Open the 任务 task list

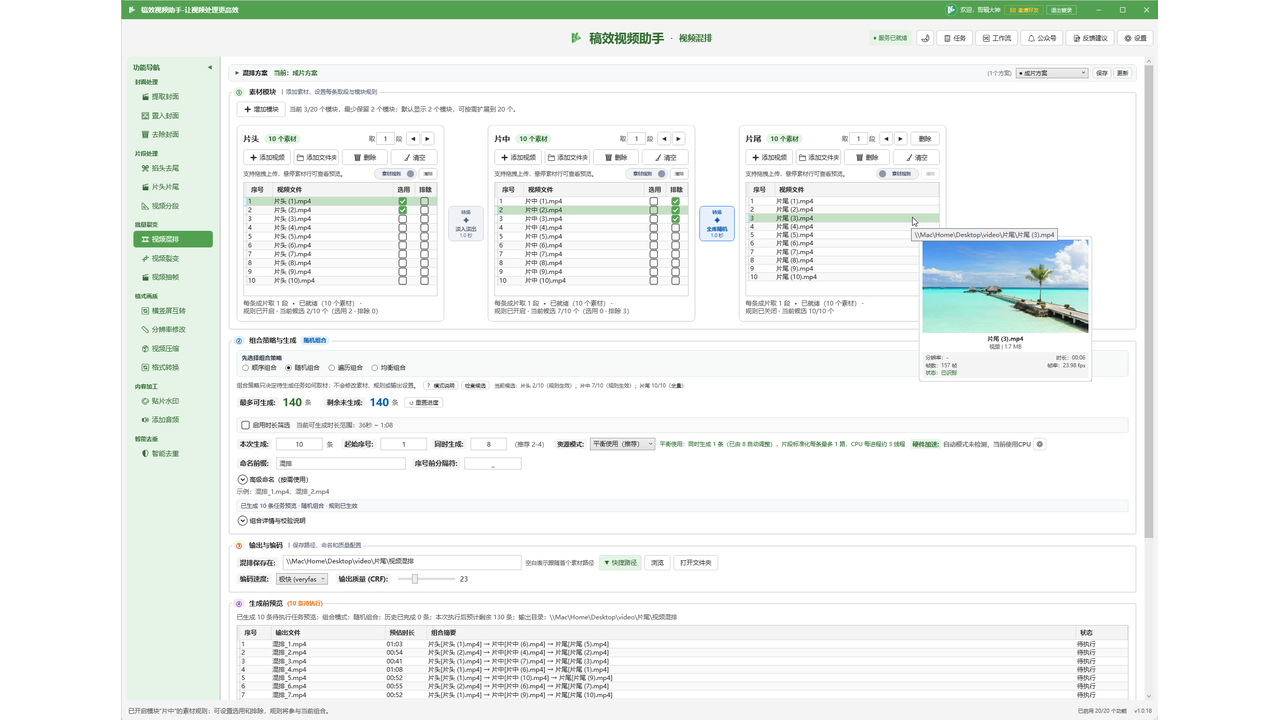pos(955,38)
